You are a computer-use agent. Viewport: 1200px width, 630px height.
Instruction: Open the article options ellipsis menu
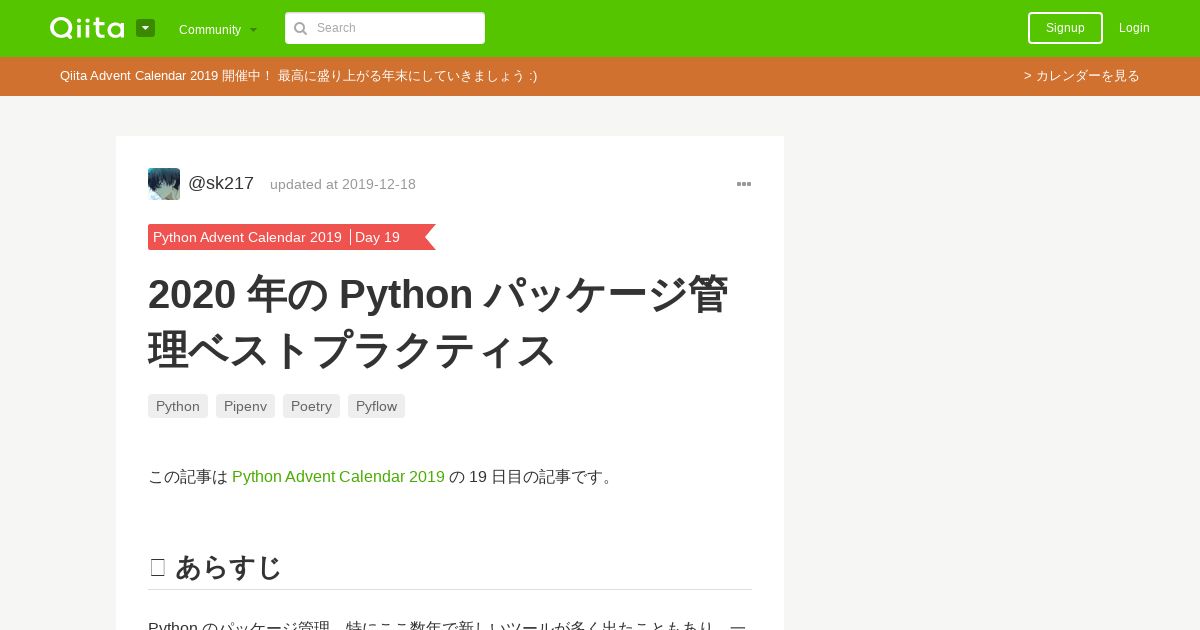(x=744, y=184)
